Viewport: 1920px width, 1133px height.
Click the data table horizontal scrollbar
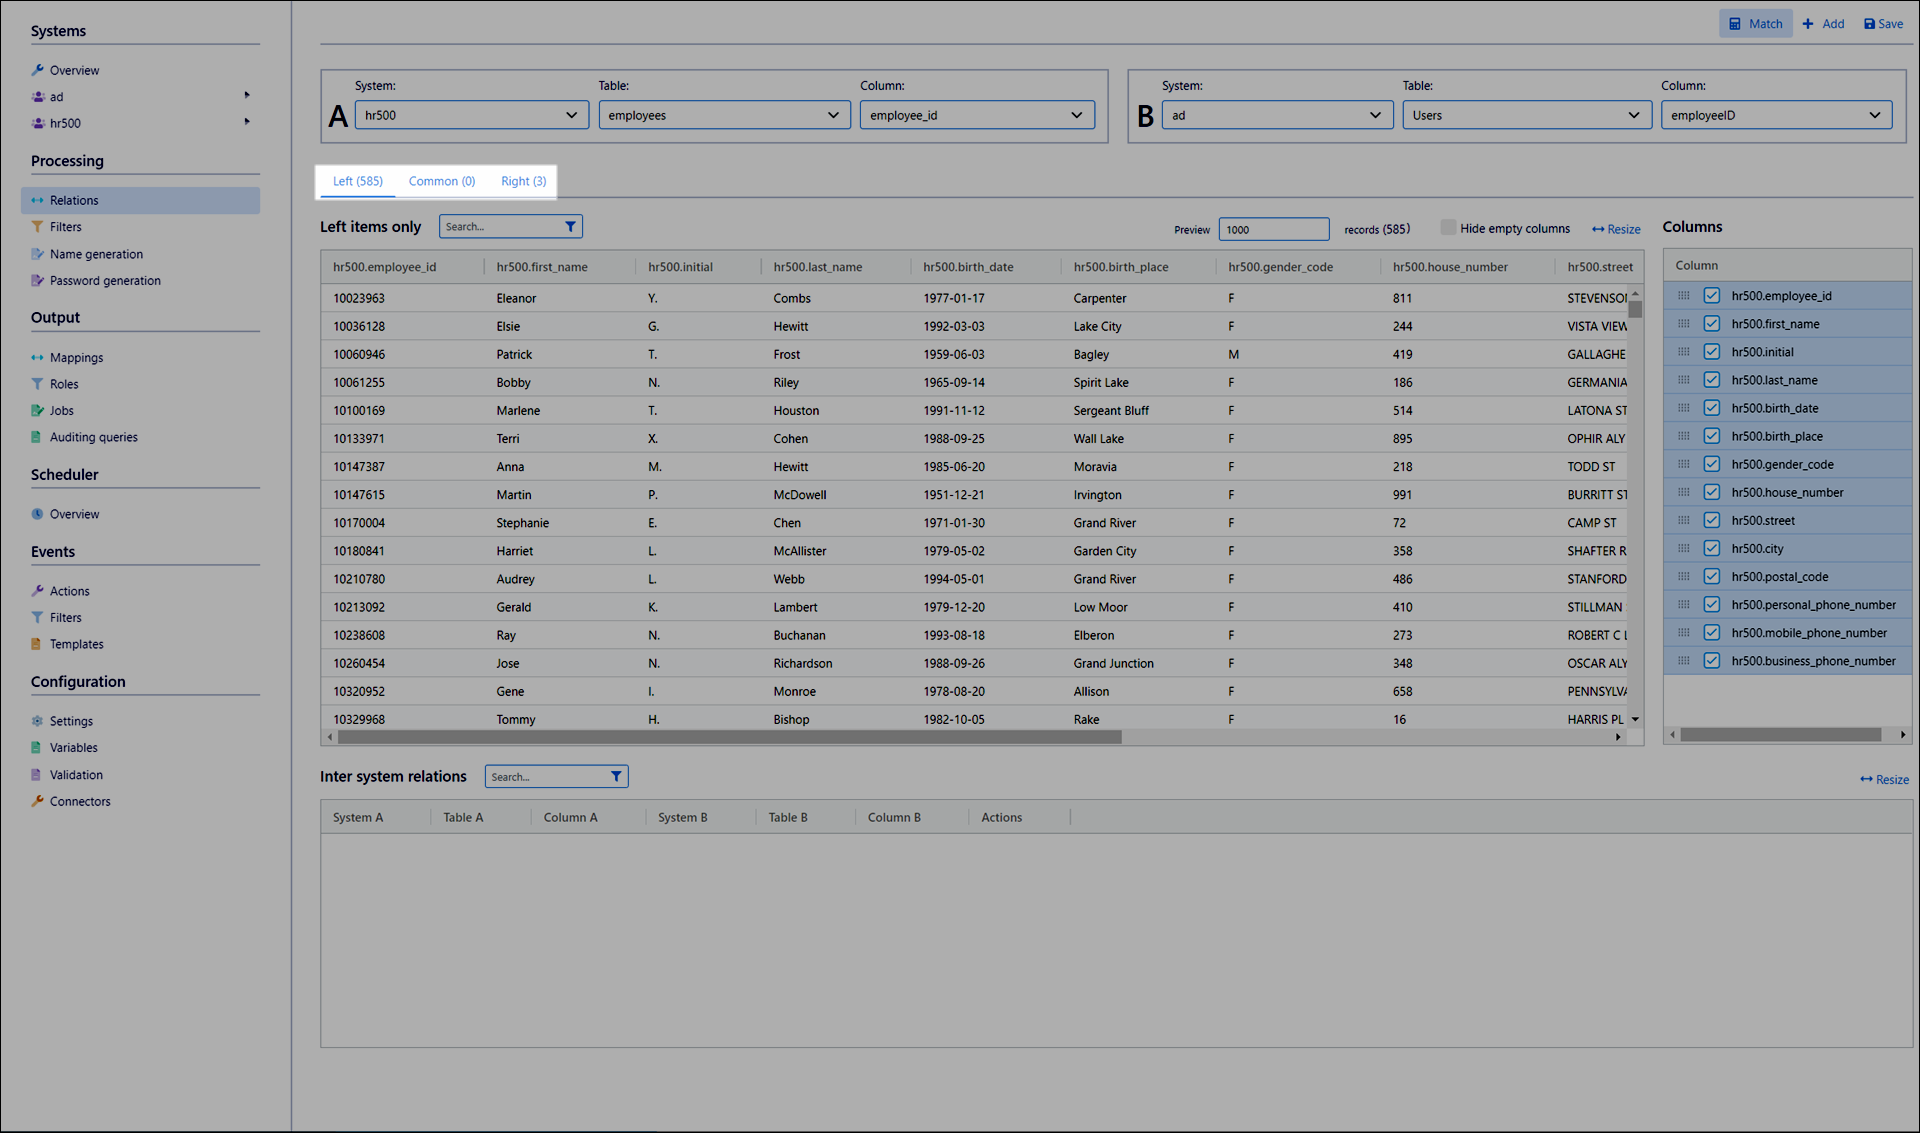[x=730, y=737]
